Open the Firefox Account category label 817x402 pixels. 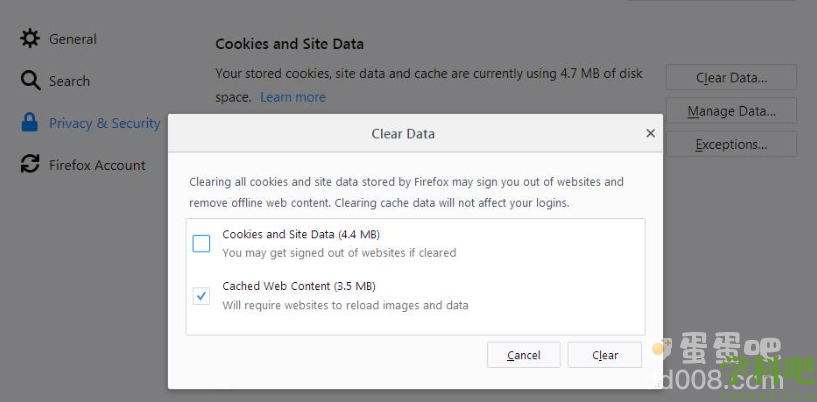click(x=97, y=165)
